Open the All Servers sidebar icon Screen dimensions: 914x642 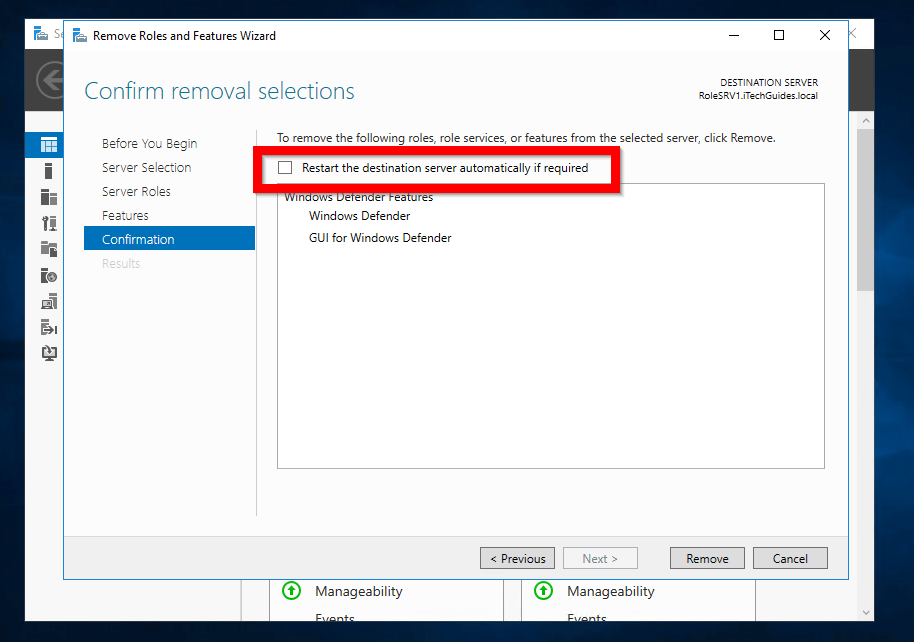click(x=48, y=197)
